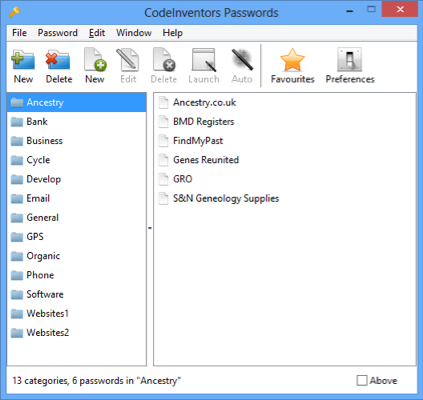Select the Edit password pencil icon
The width and height of the screenshot is (423, 400).
(x=128, y=60)
